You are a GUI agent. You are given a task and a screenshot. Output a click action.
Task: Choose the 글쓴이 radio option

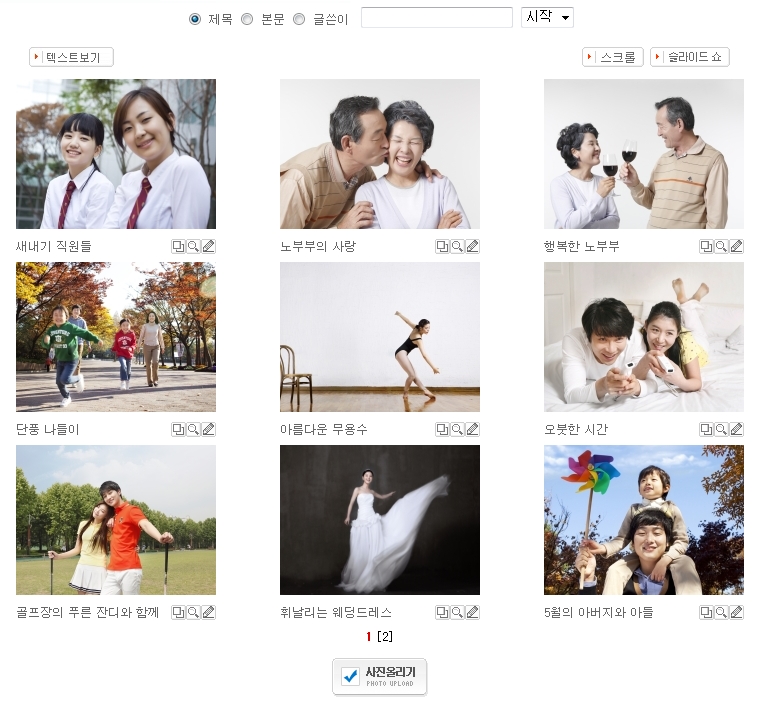(x=299, y=19)
